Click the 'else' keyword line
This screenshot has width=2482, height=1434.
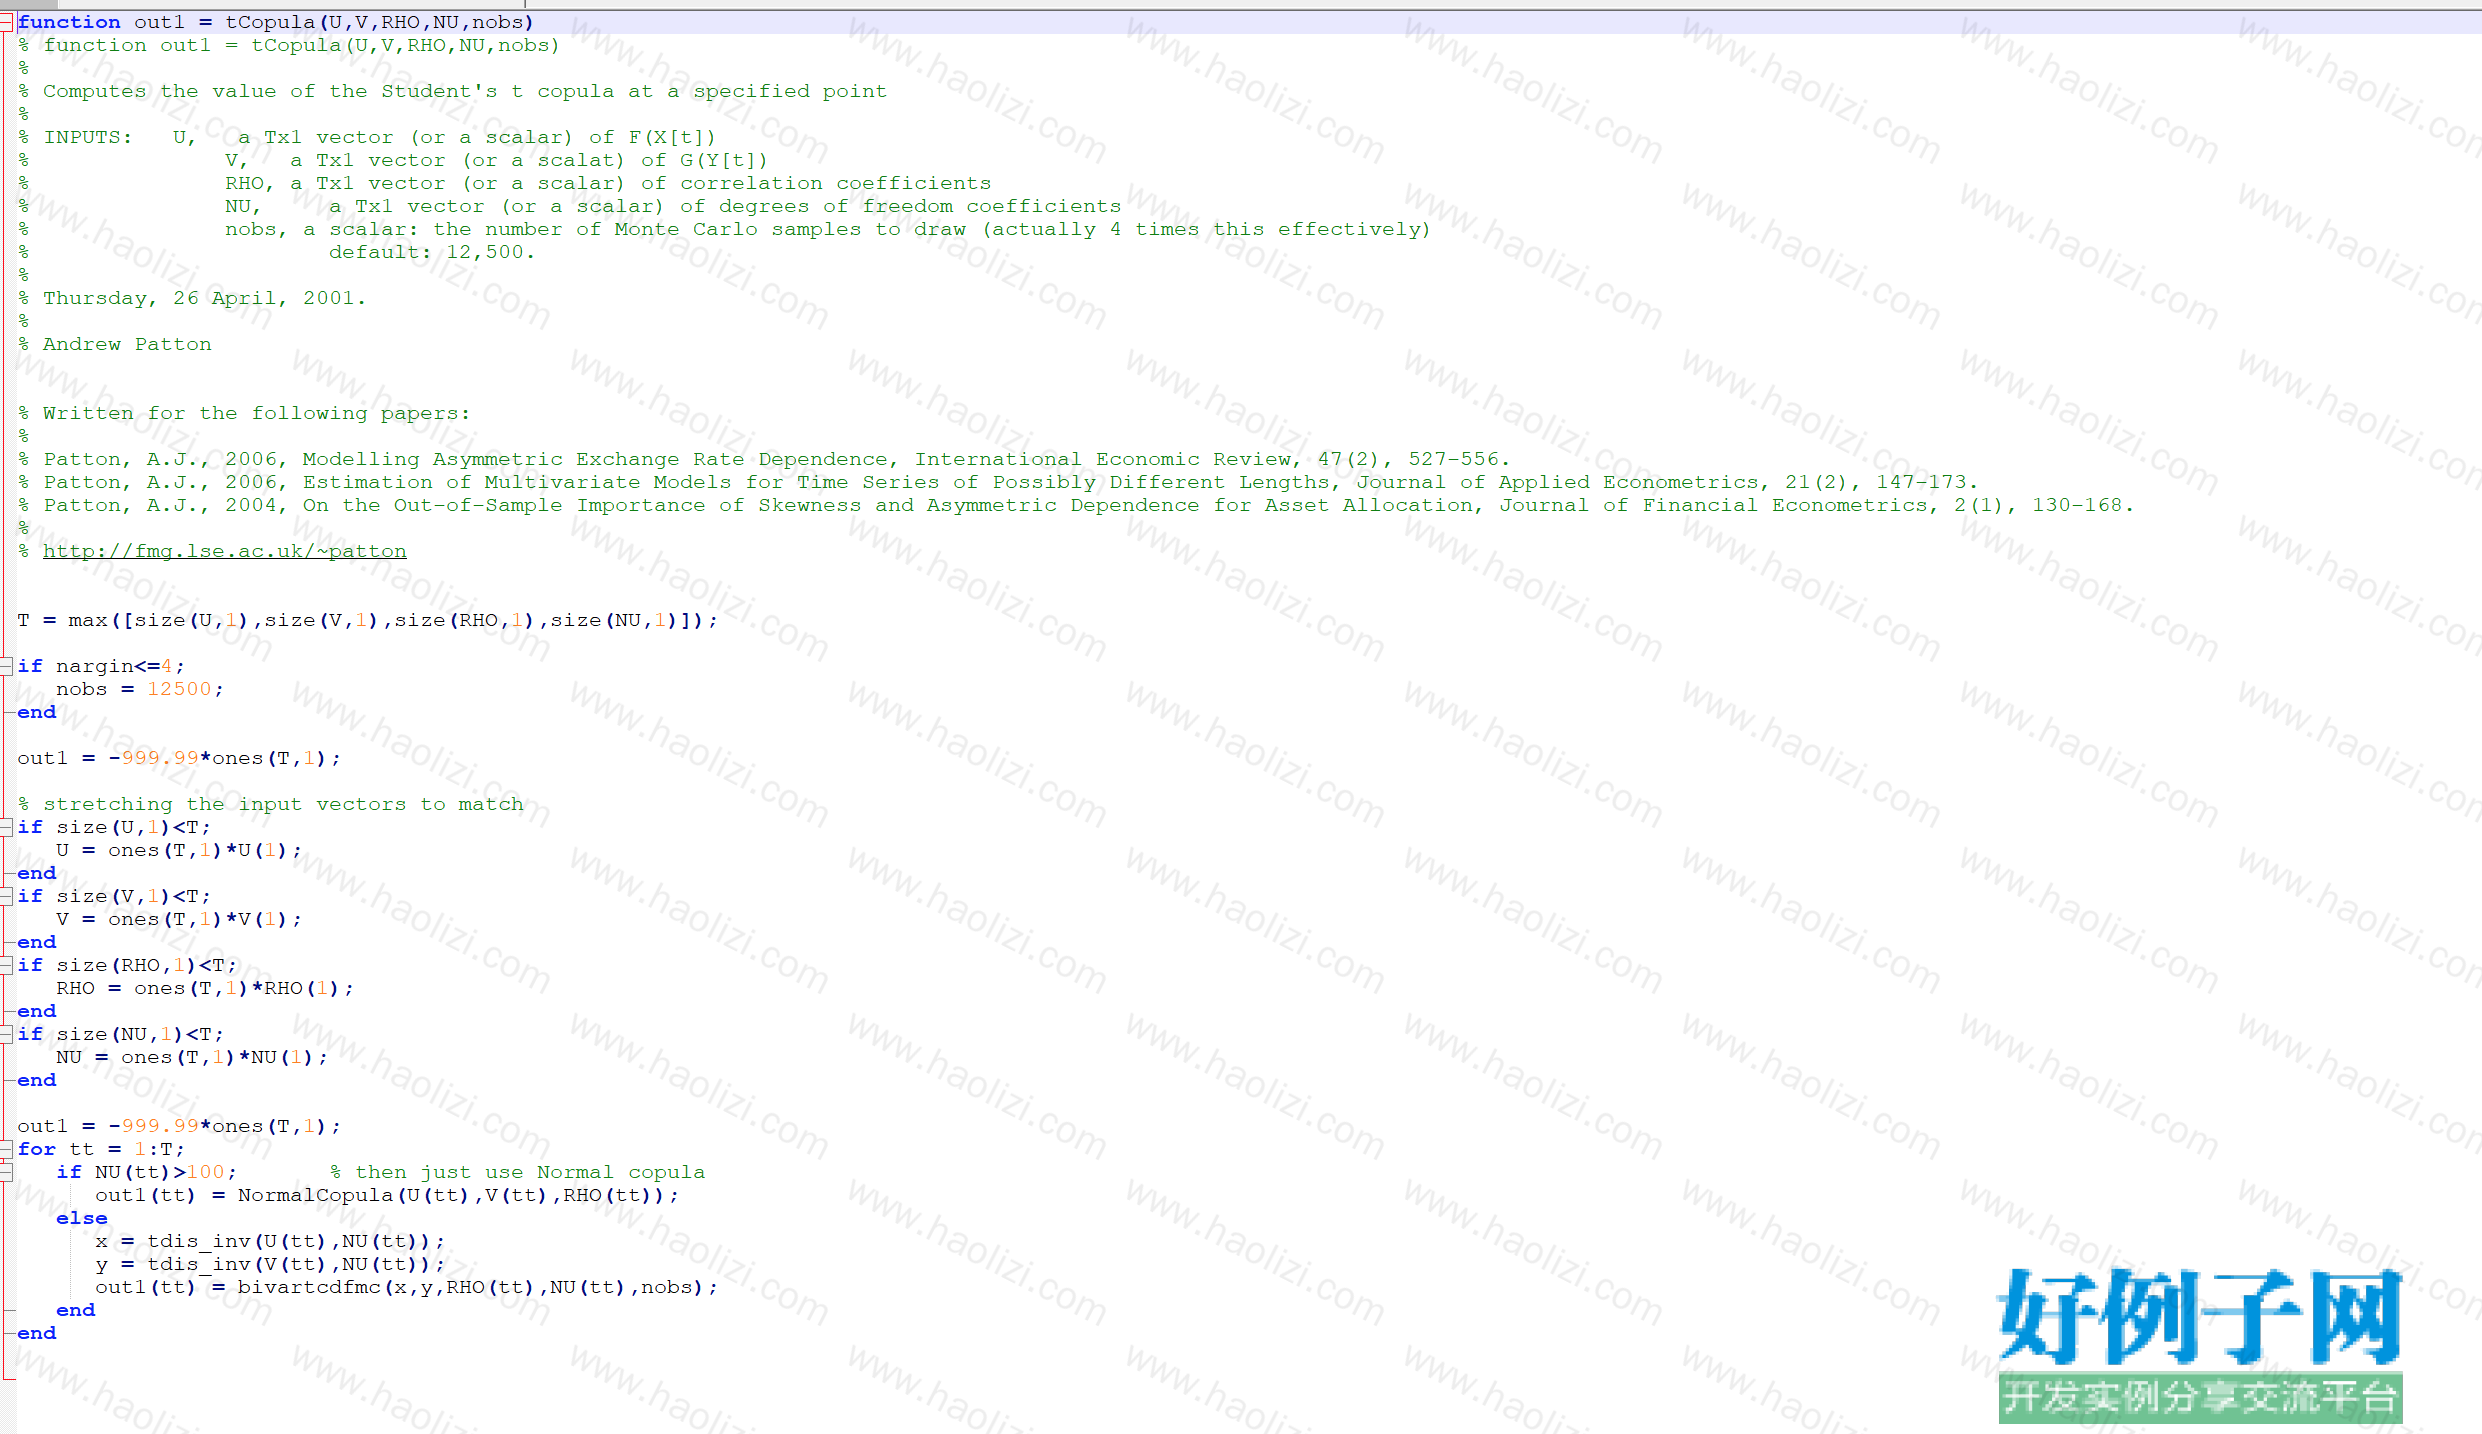pos(82,1218)
